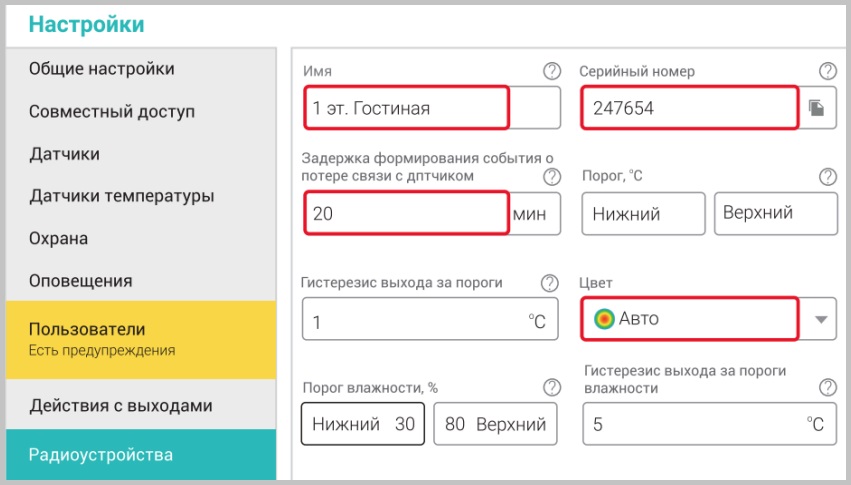The width and height of the screenshot is (851, 485).
Task: Click the help icon next to Имя
Action: (551, 71)
